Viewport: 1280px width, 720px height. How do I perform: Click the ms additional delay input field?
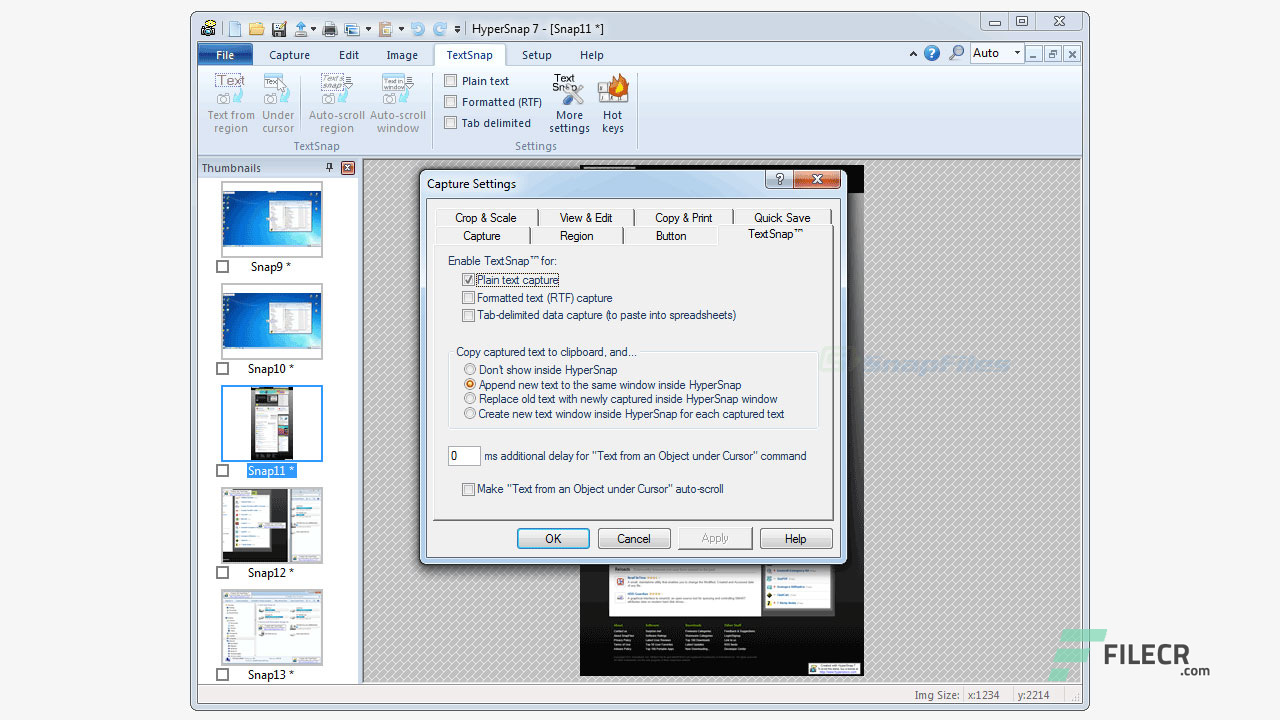click(464, 456)
